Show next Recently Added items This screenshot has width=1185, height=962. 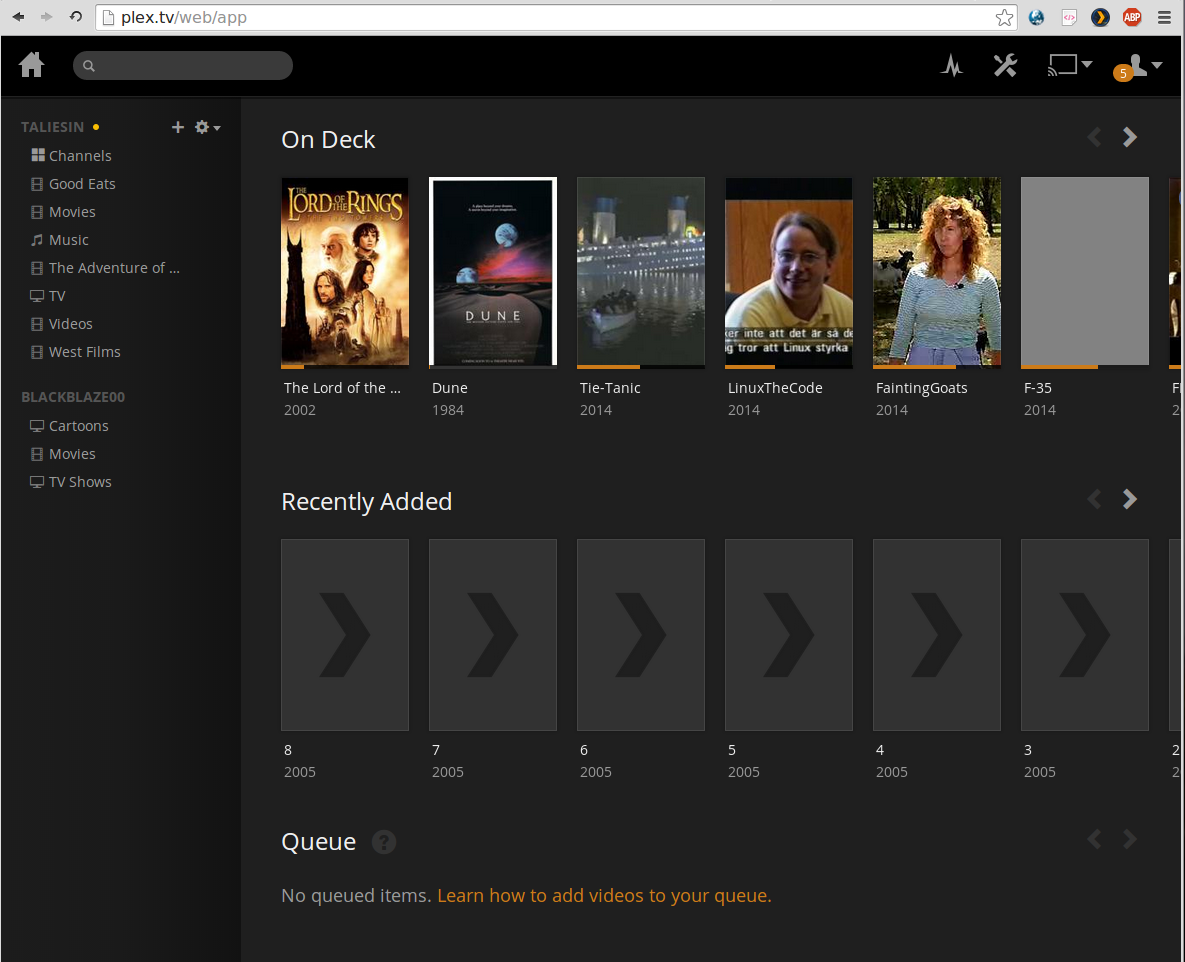coord(1130,499)
